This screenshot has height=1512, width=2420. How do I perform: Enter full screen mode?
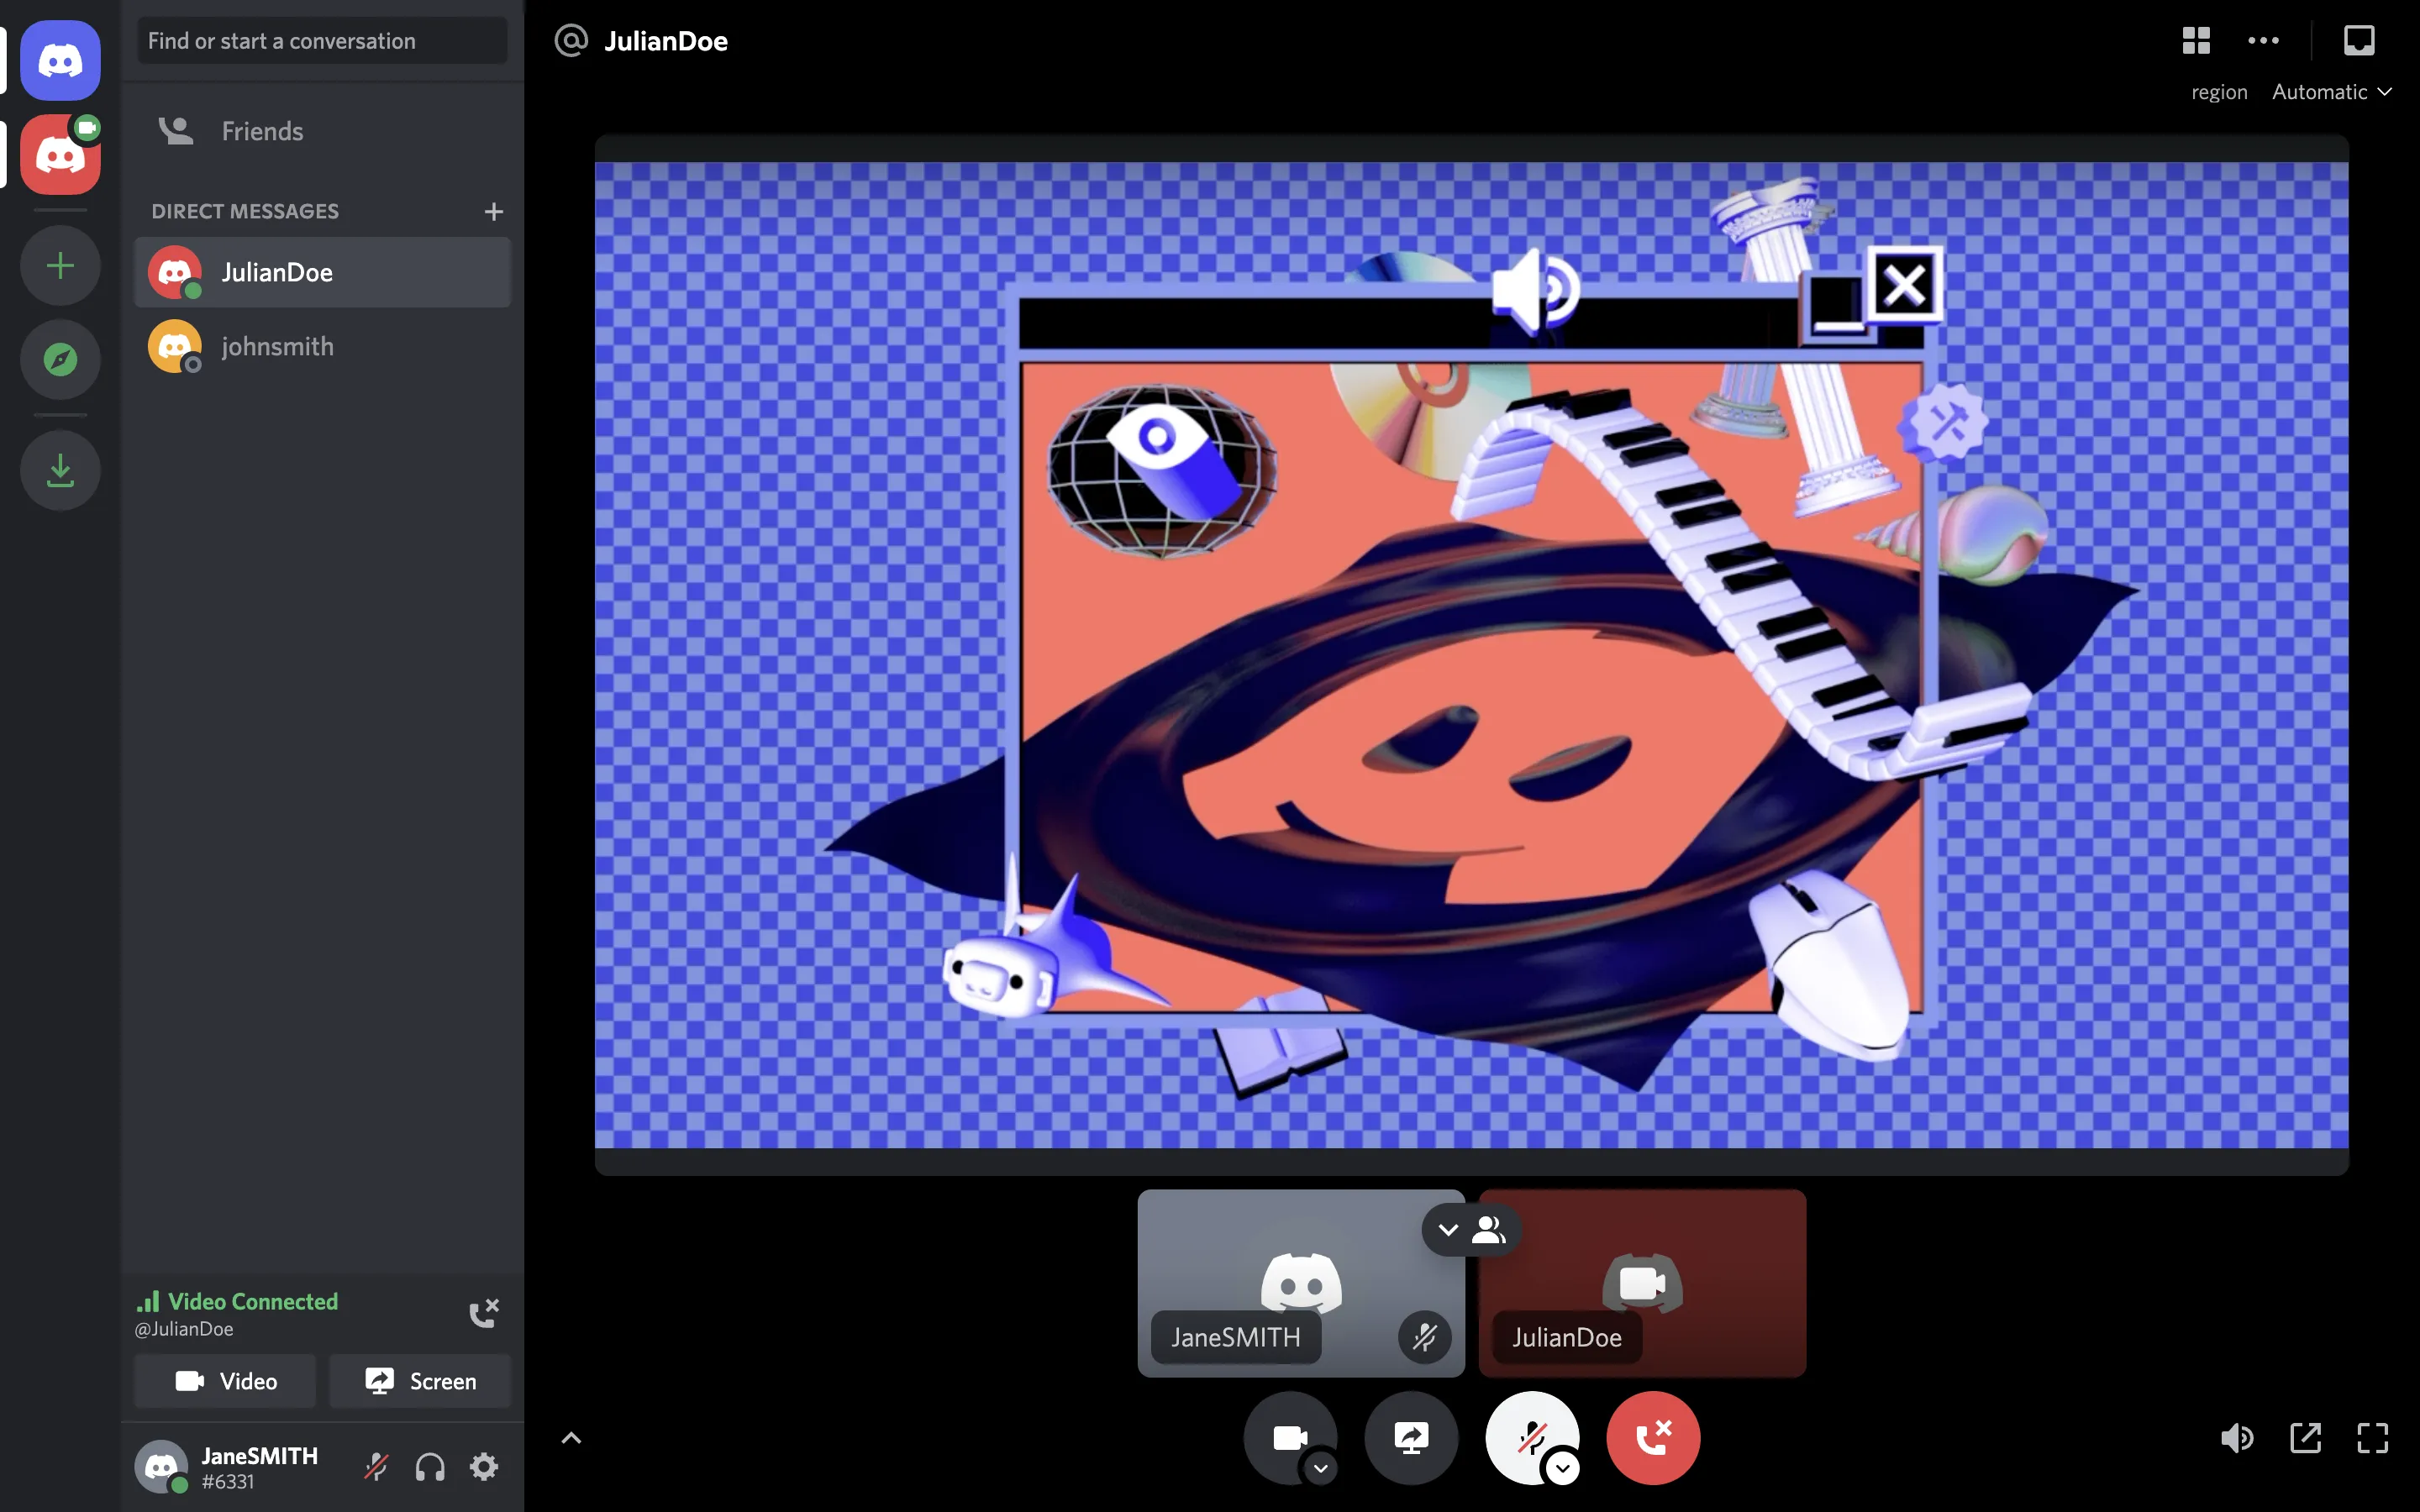coord(2372,1438)
